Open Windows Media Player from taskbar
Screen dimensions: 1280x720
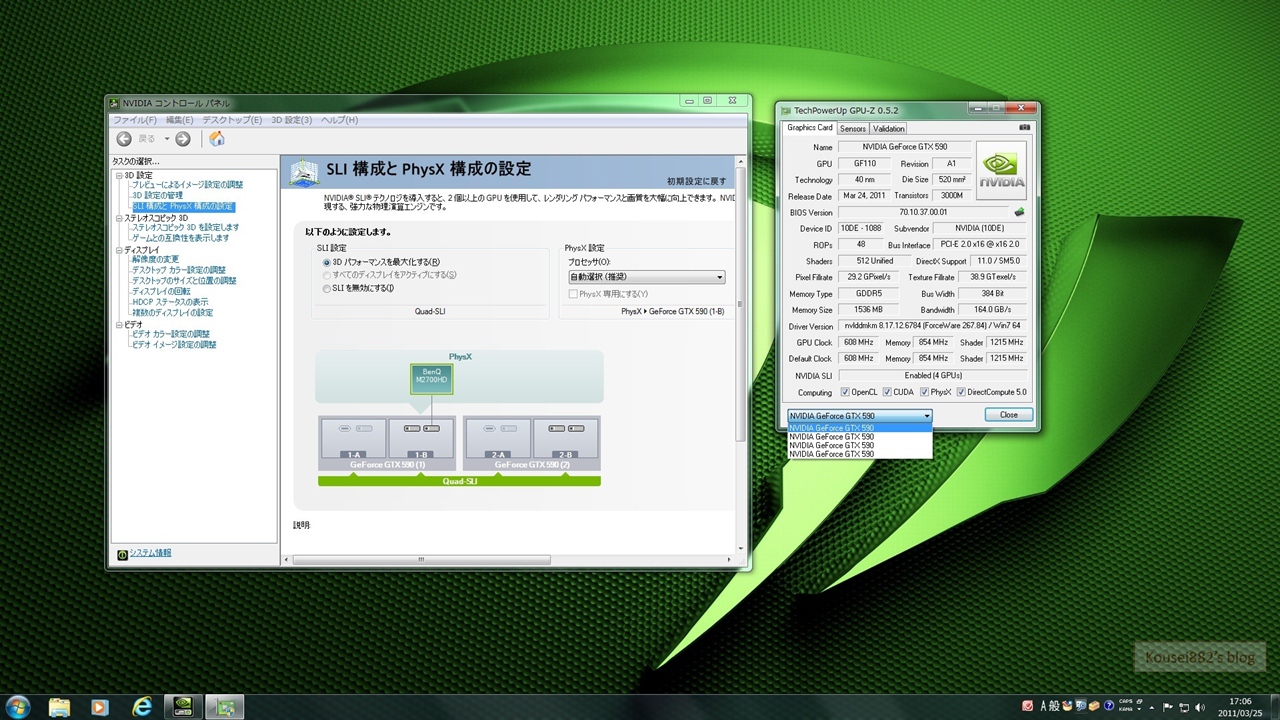[x=99, y=706]
